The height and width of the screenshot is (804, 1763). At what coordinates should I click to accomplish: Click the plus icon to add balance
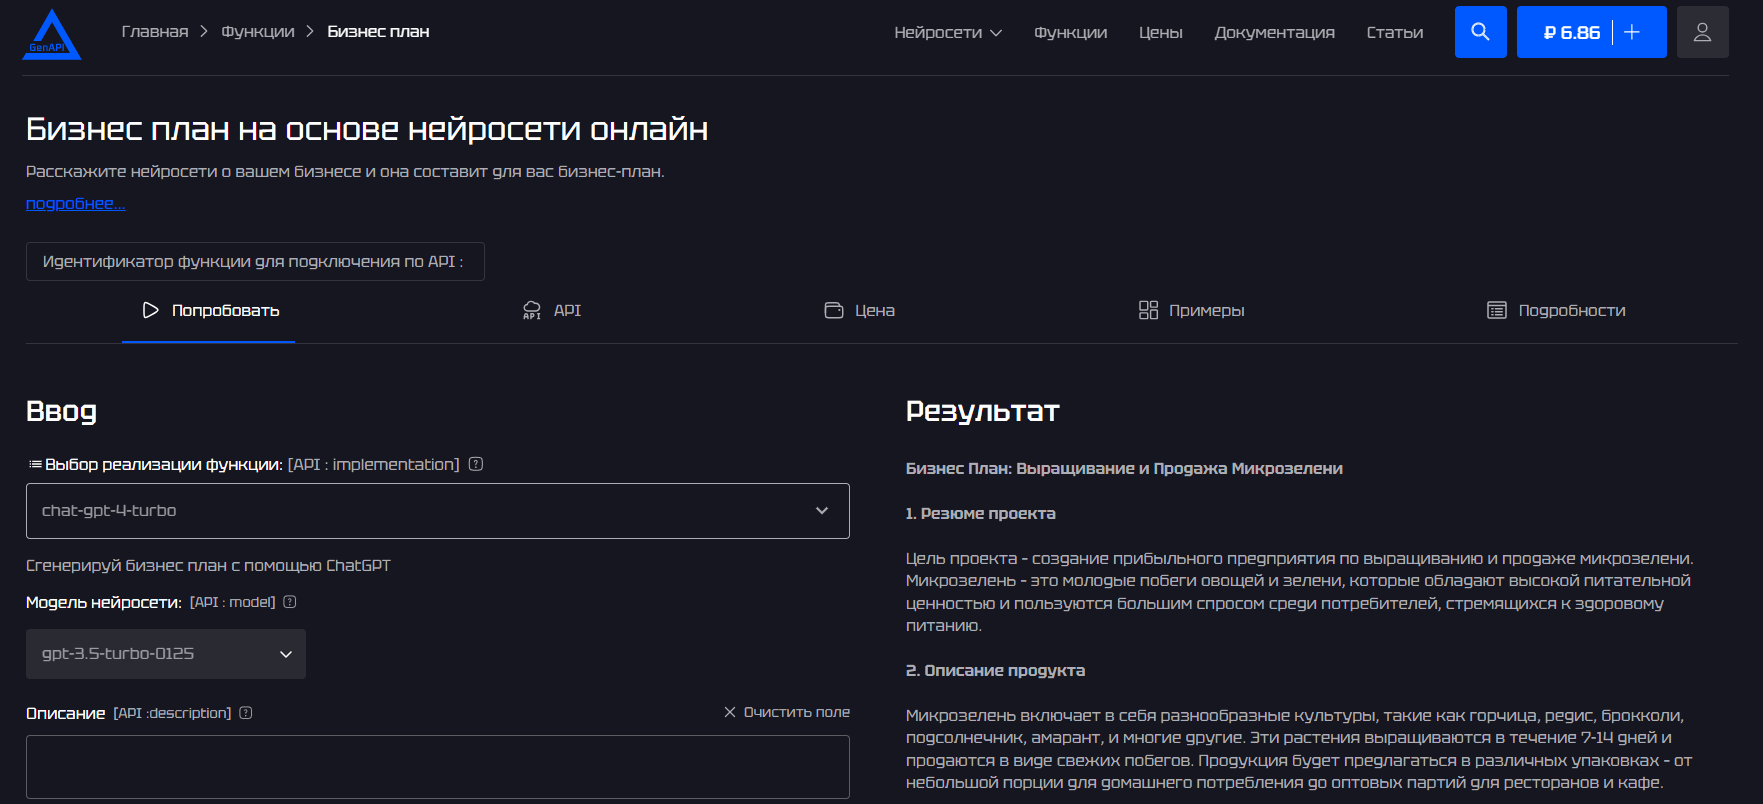coord(1632,32)
